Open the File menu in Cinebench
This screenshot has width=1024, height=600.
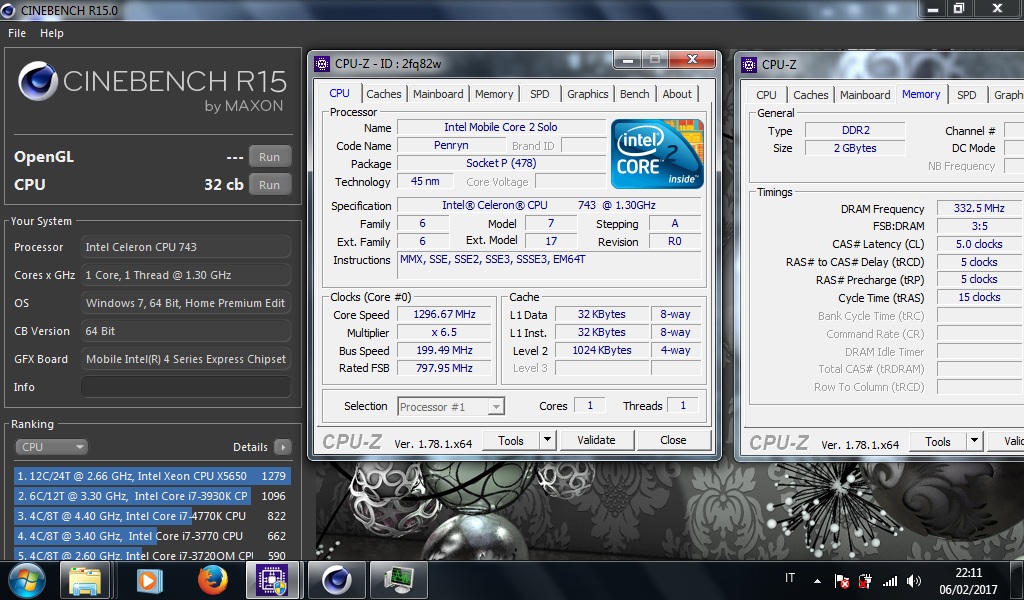[17, 33]
